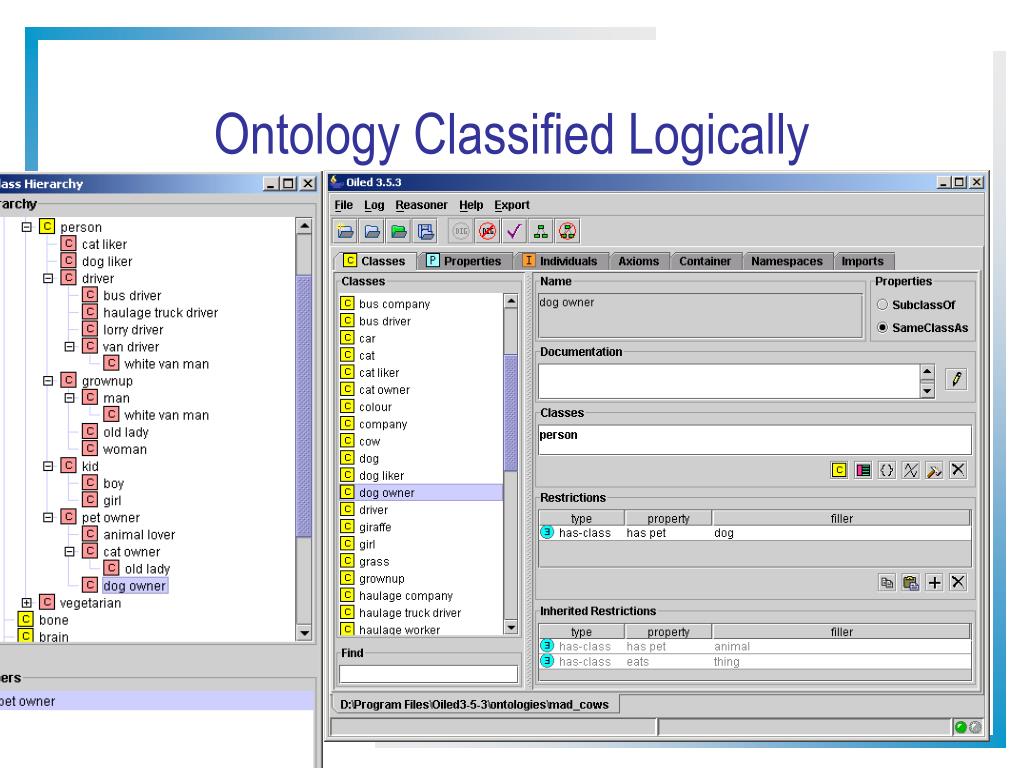Click the red C icon beside vegetarian
1024x768 pixels.
[47, 602]
